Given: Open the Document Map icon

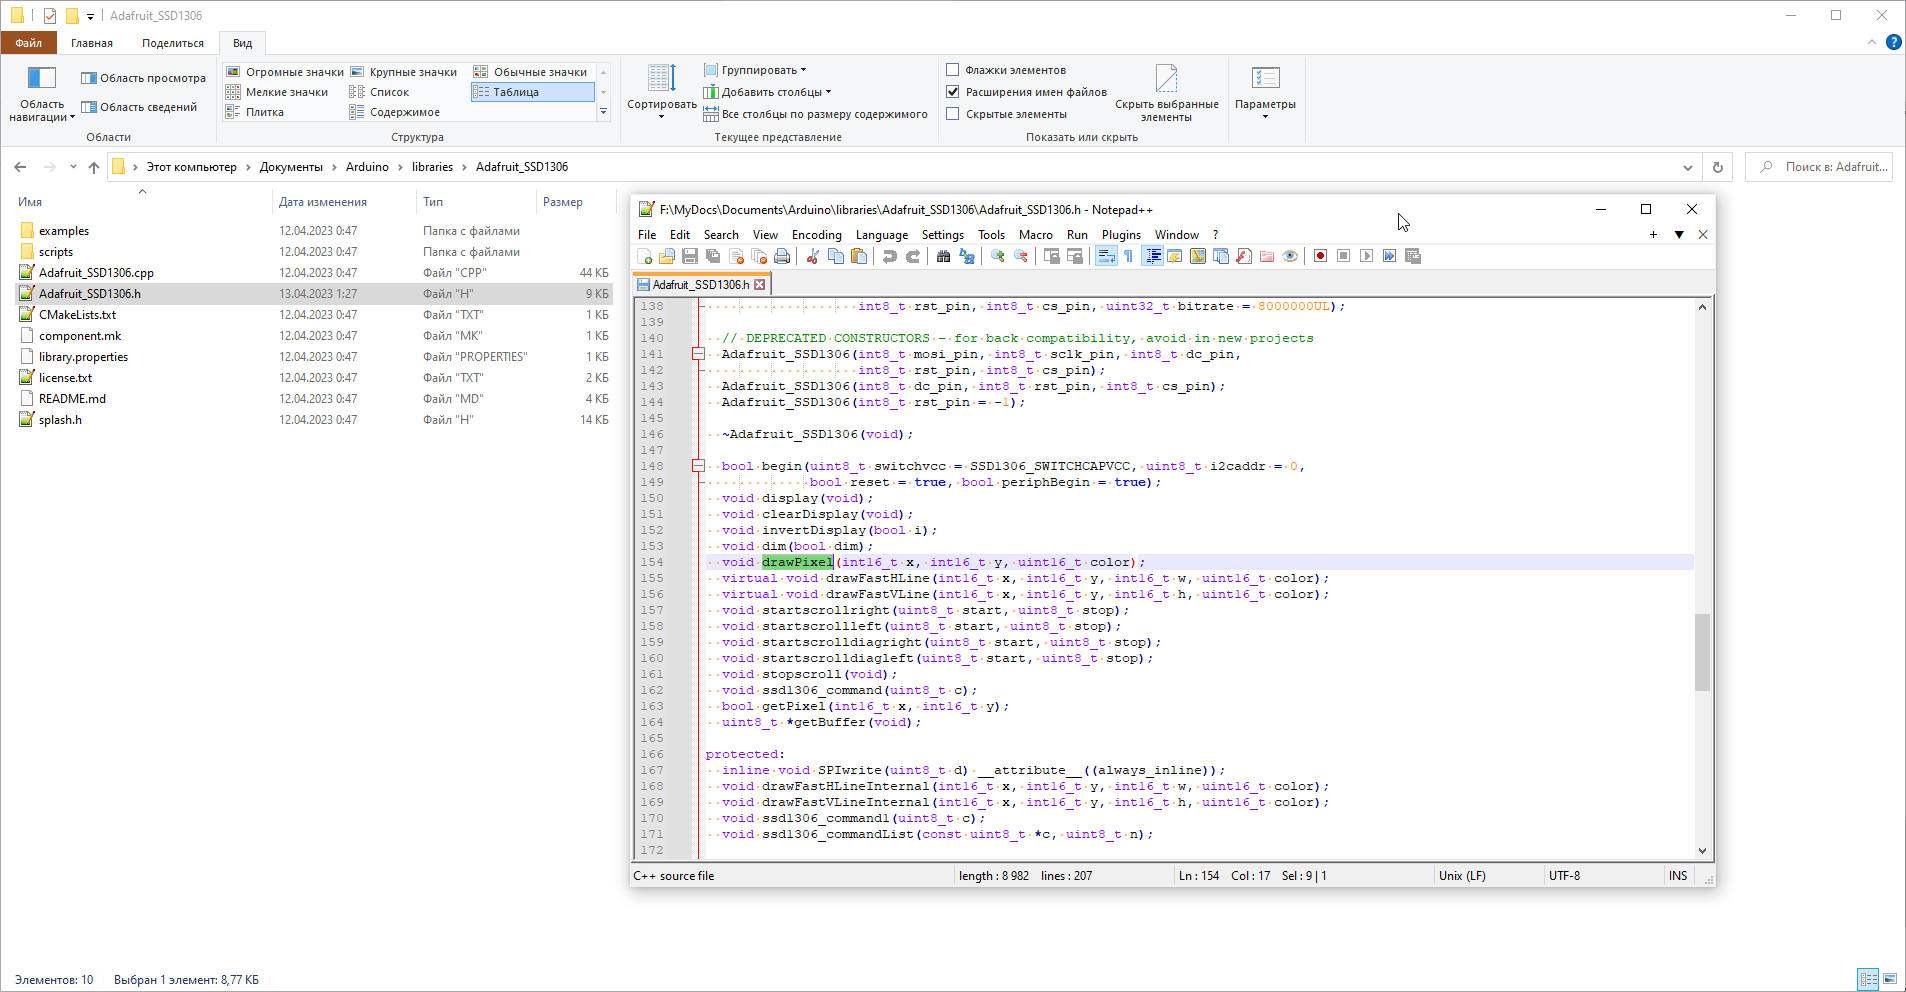Looking at the screenshot, I should (1198, 257).
